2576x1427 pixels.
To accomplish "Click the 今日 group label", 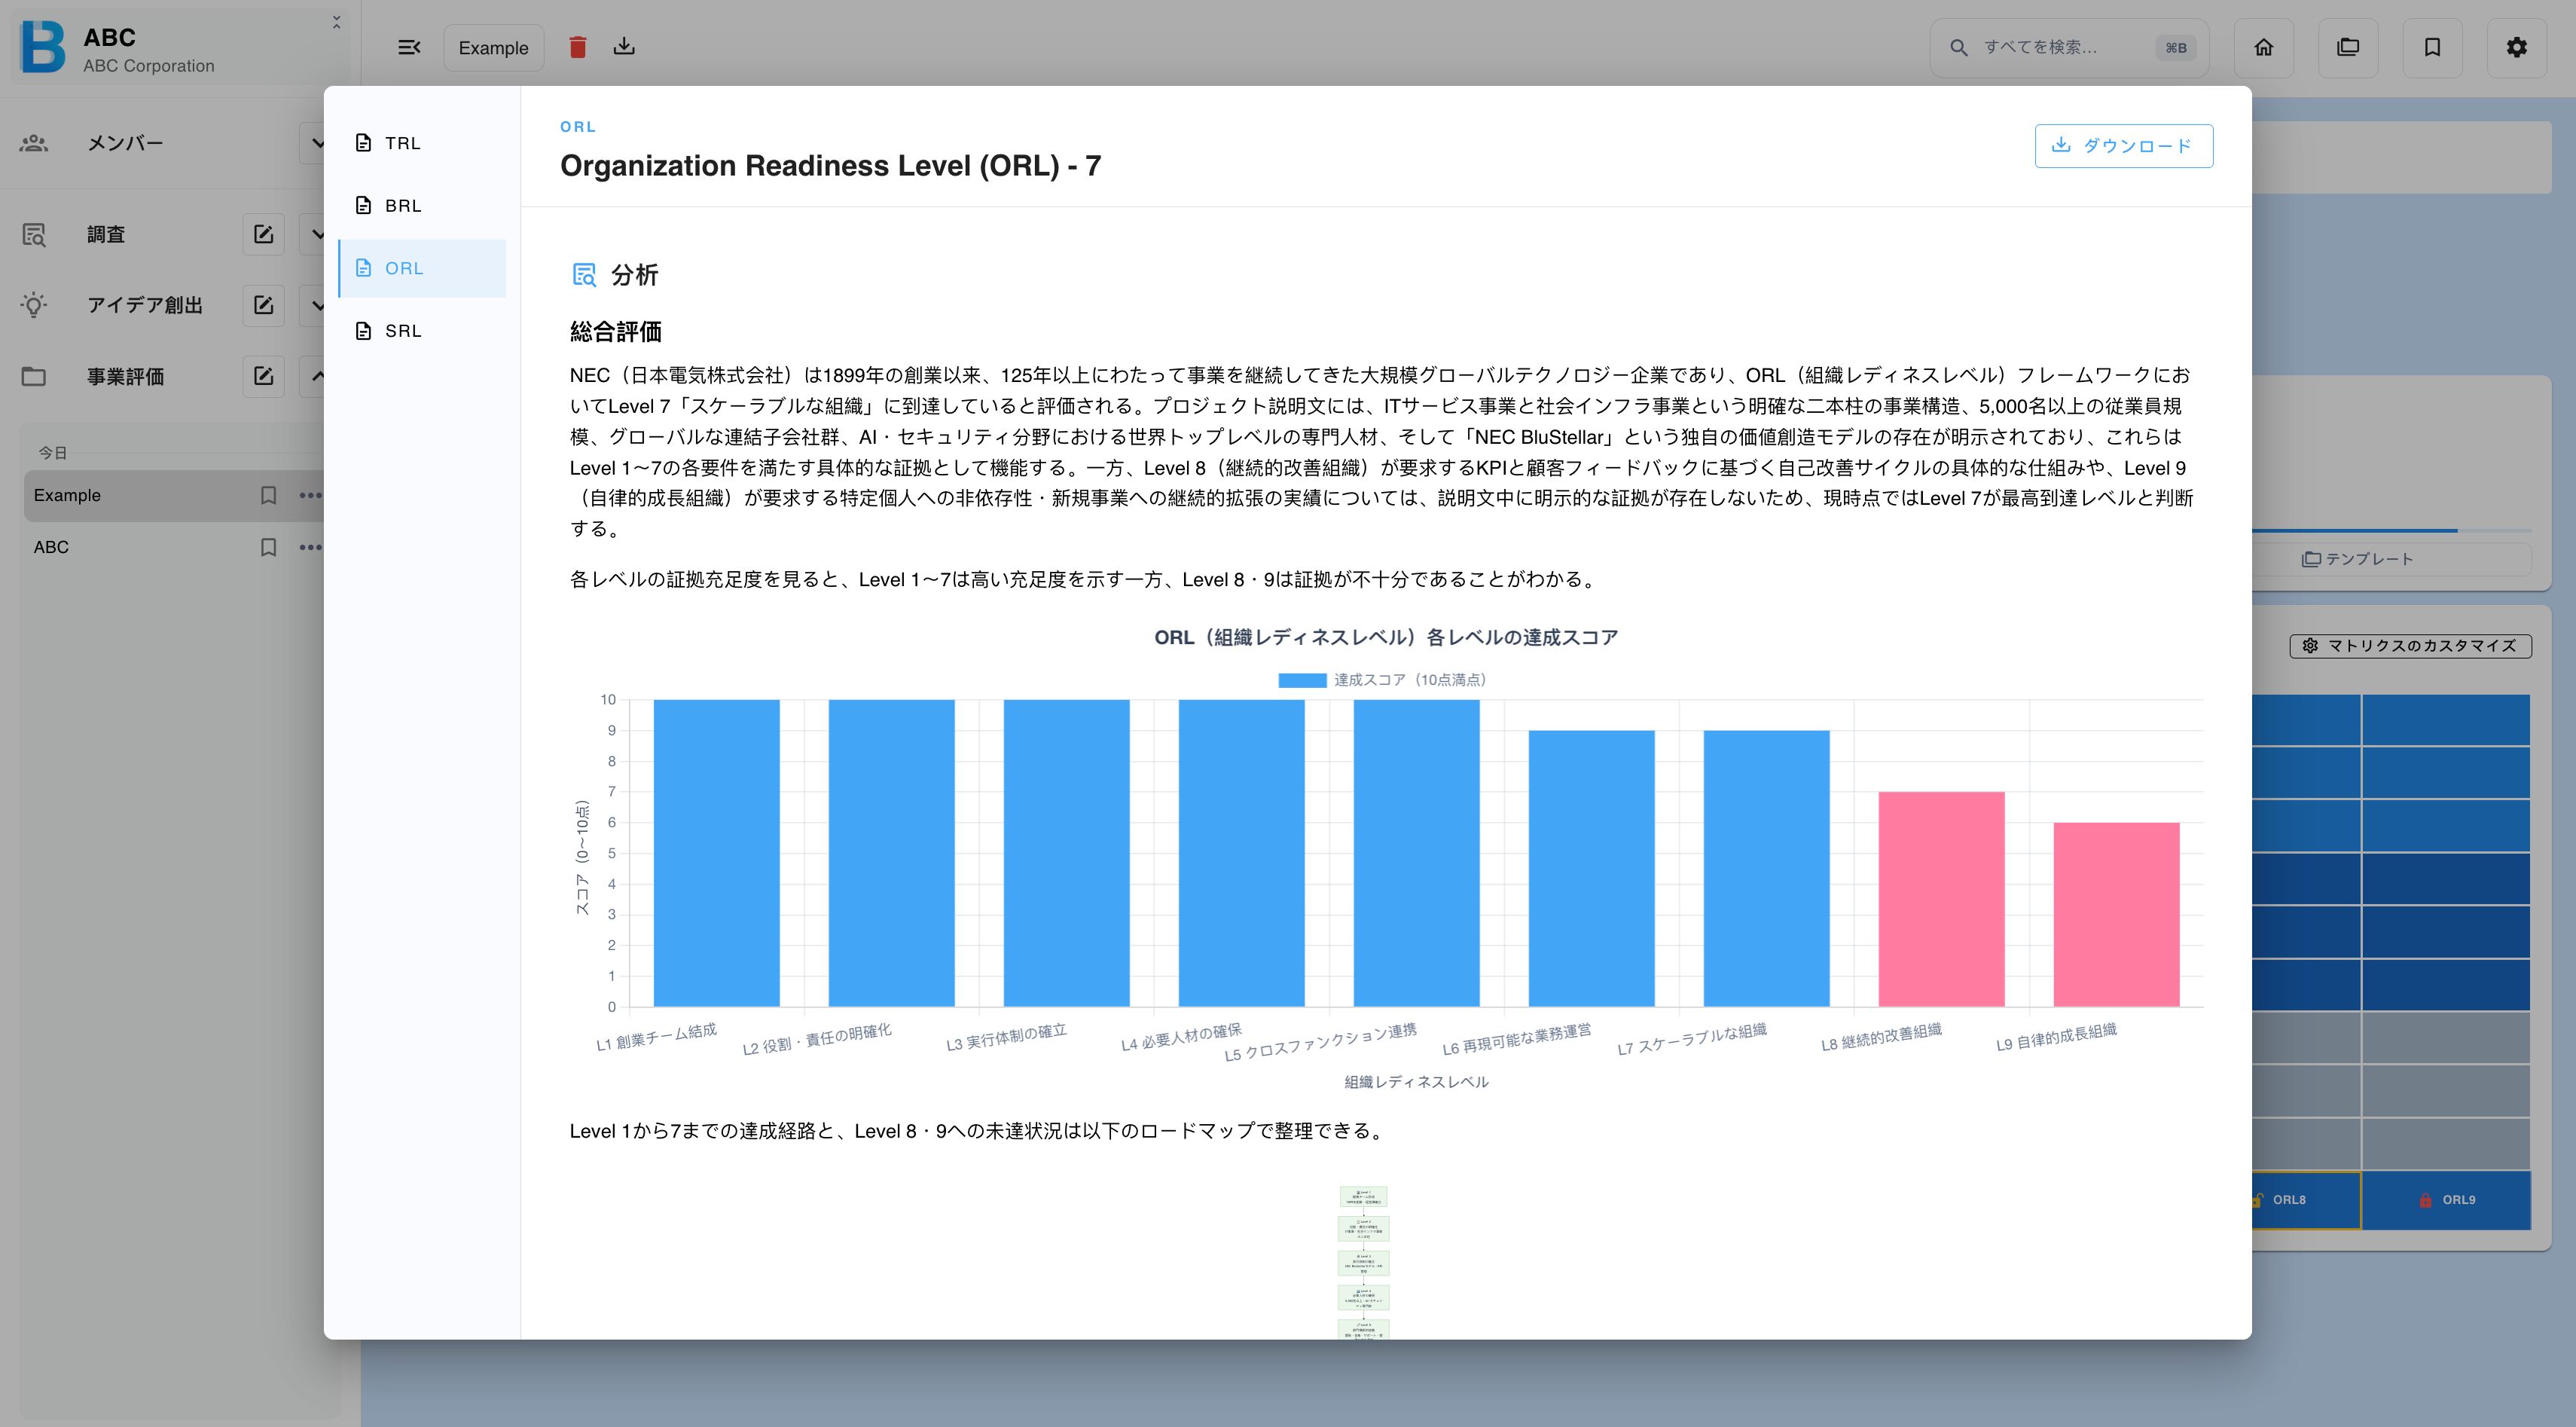I will pos(52,453).
